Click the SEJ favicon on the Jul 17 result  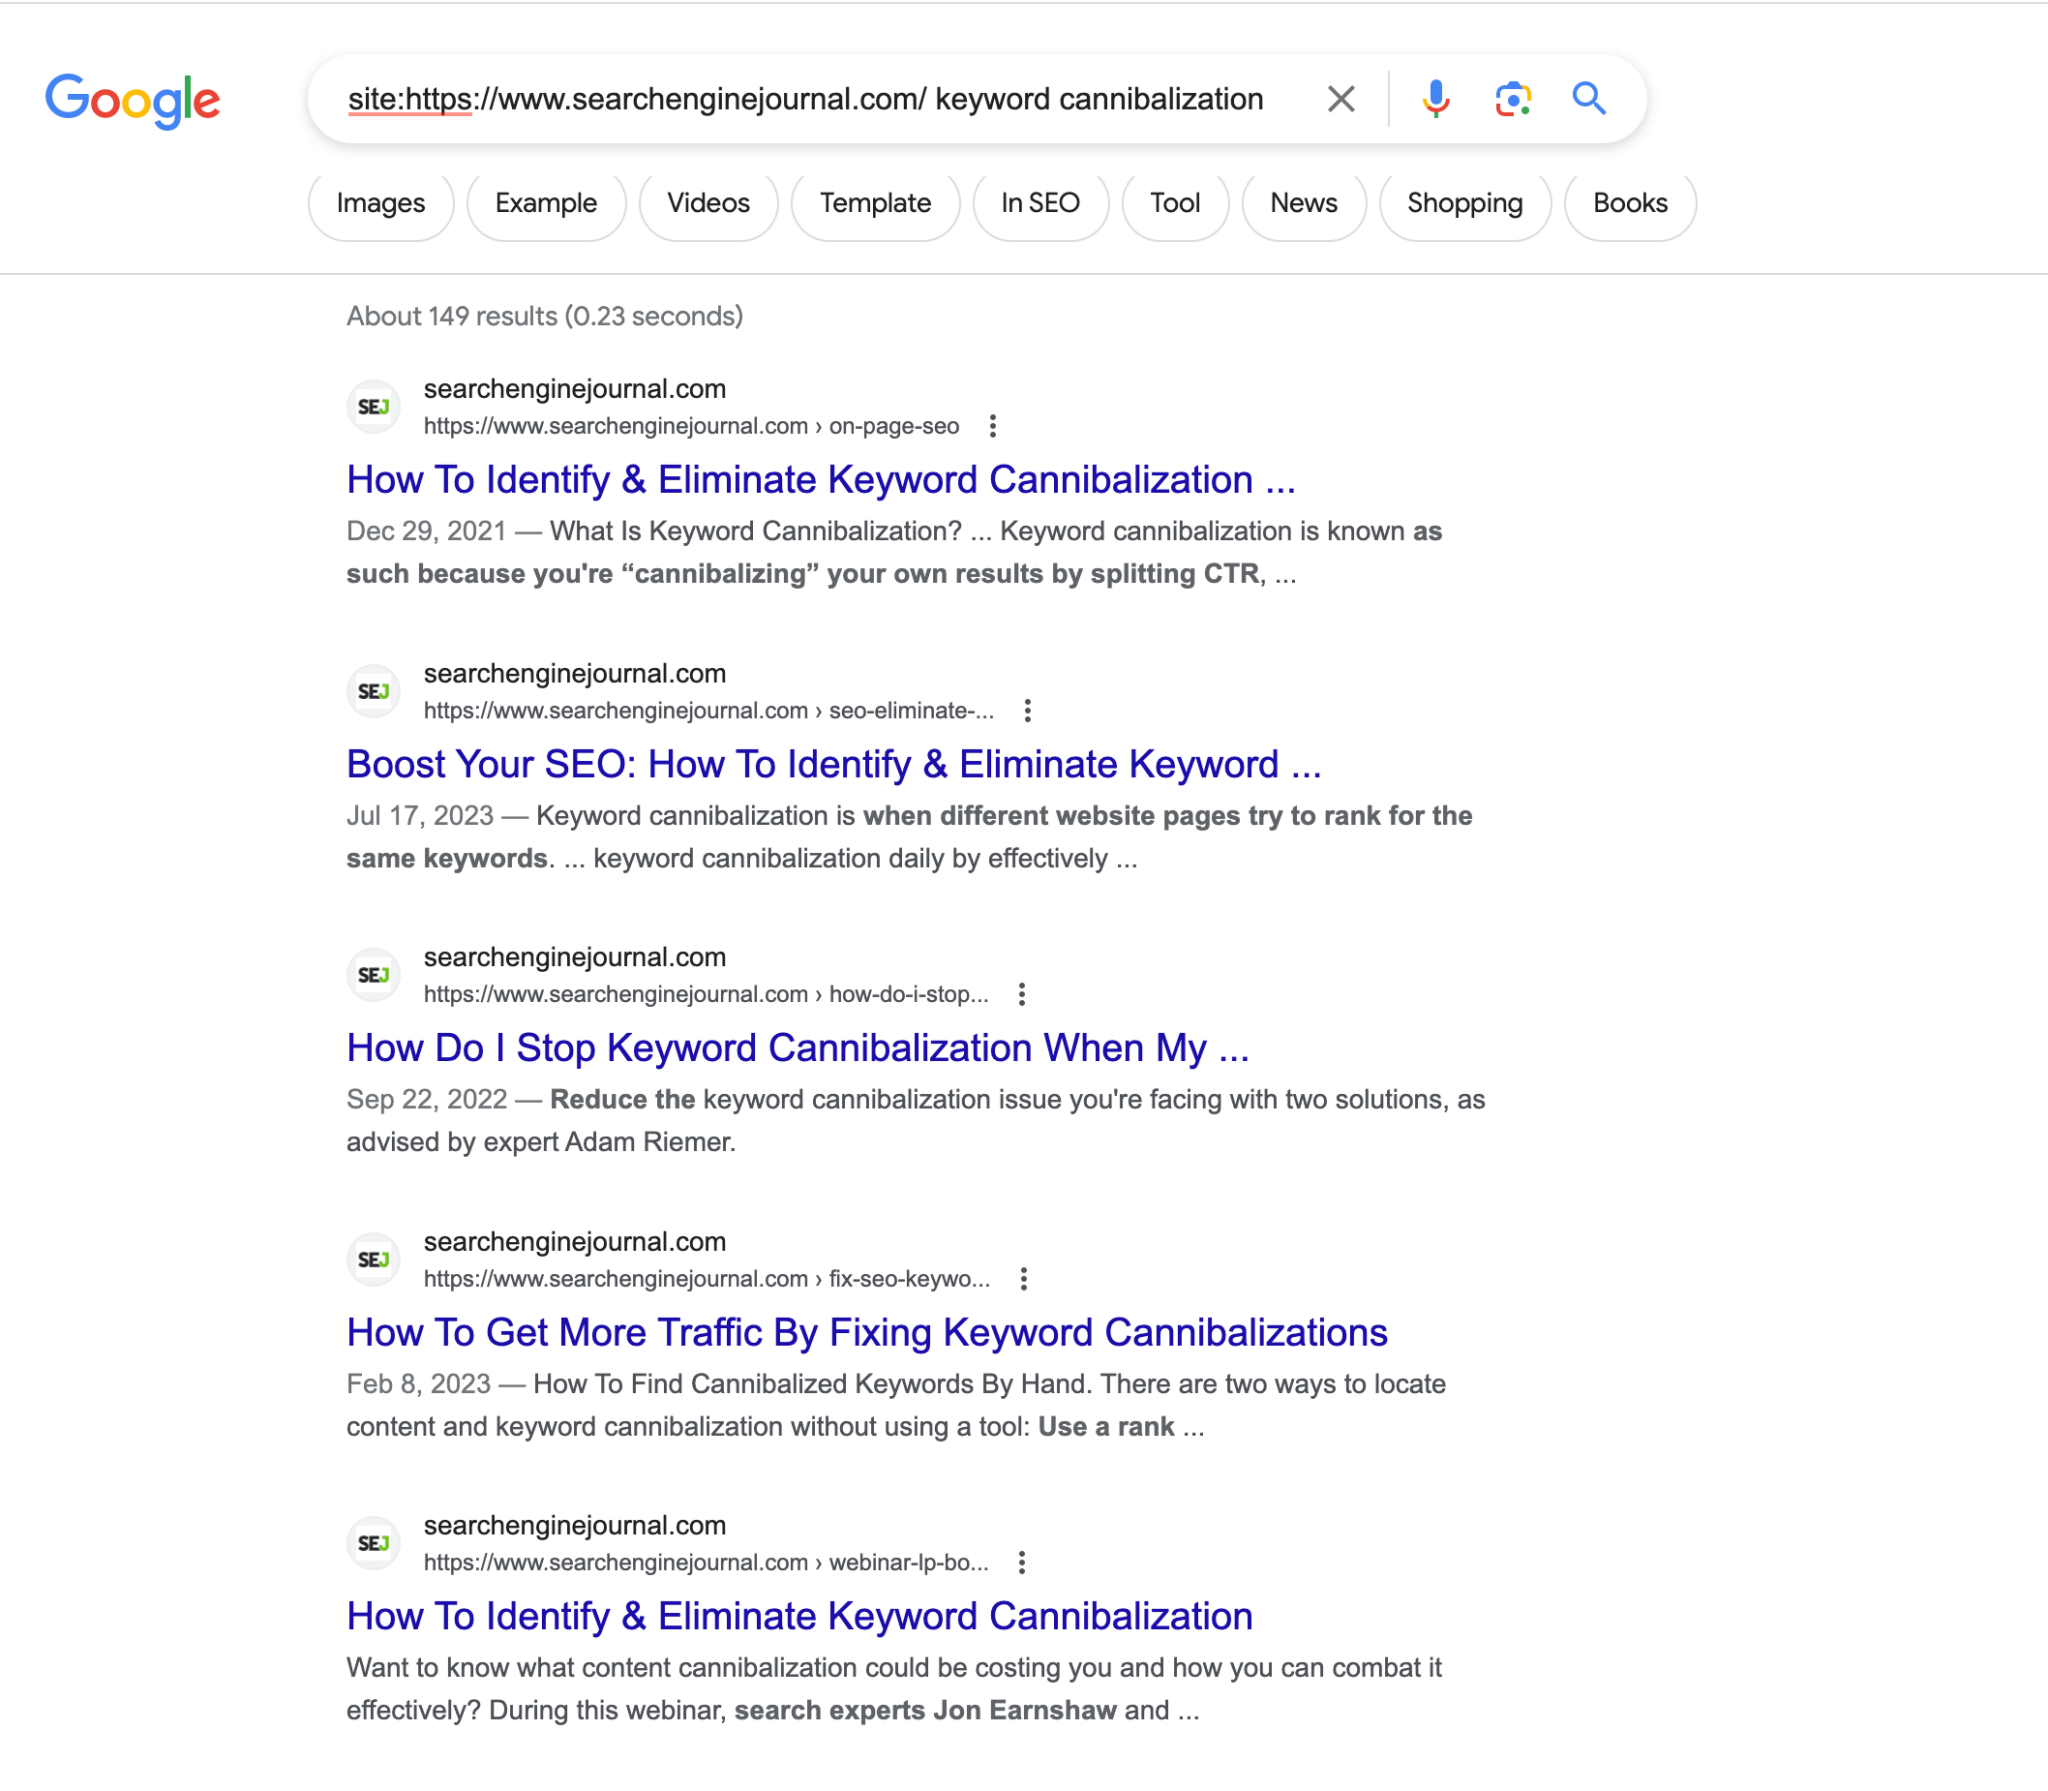[x=374, y=690]
